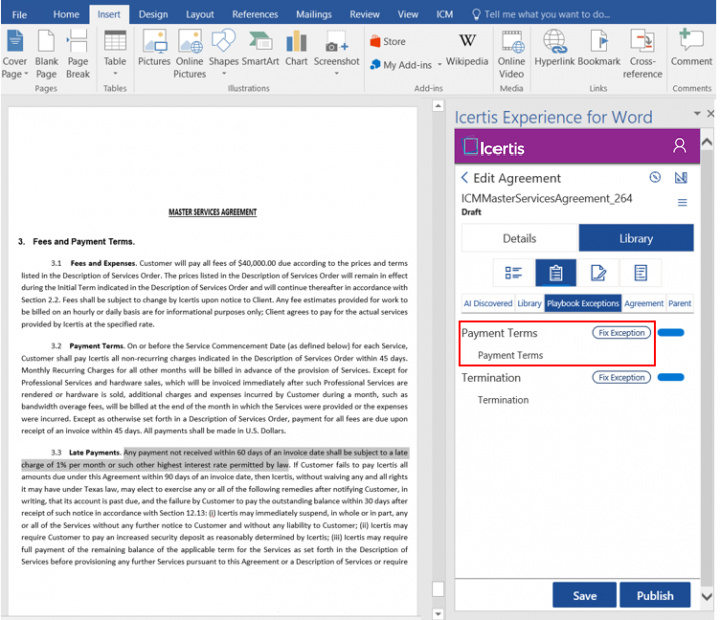The image size is (720, 620).
Task: Insert a Blank Page
Action: 46,54
